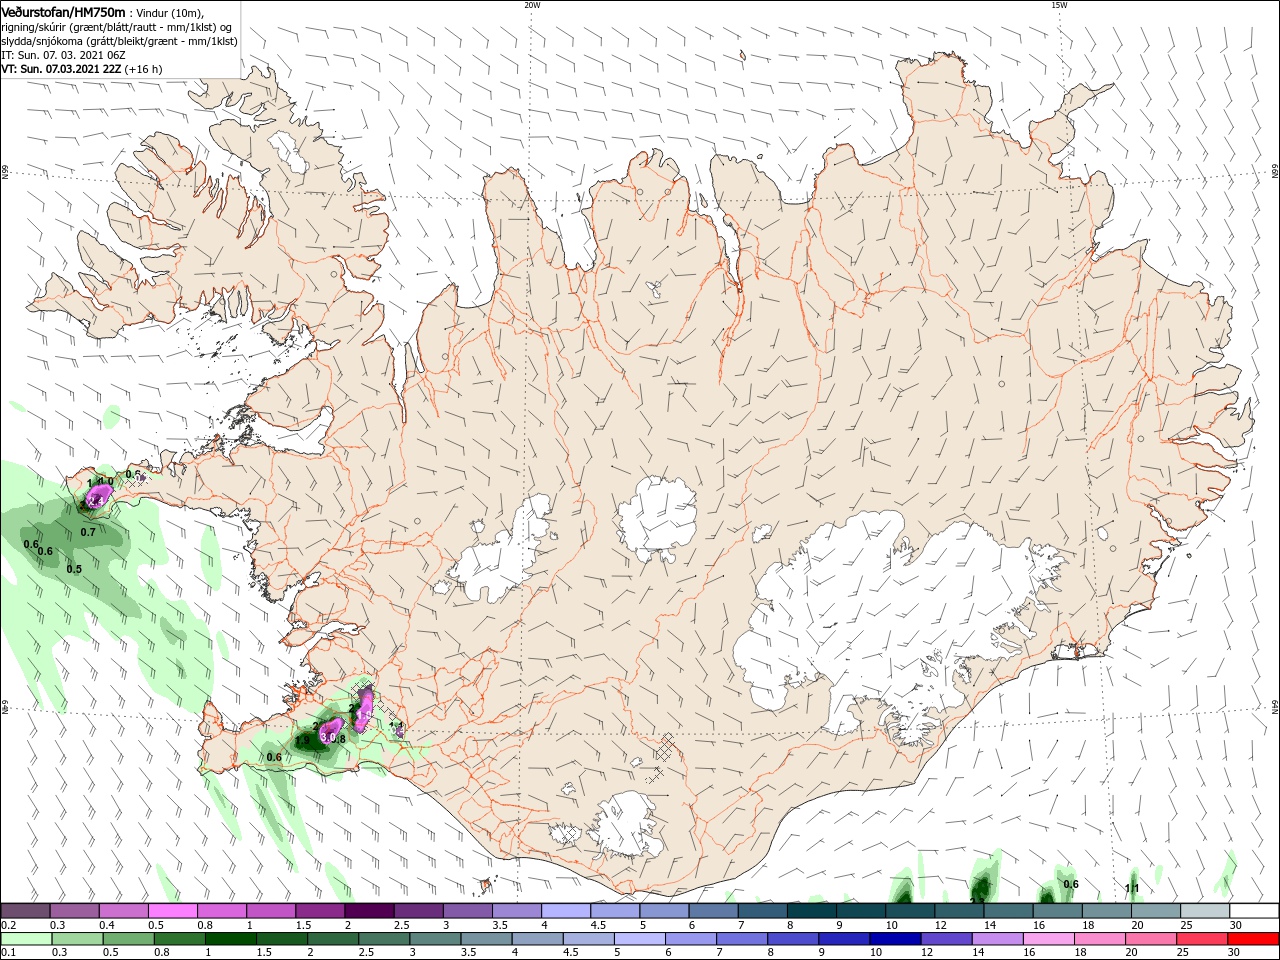Click the '0.1' label on the rain scale
The width and height of the screenshot is (1280, 960).
point(8,952)
